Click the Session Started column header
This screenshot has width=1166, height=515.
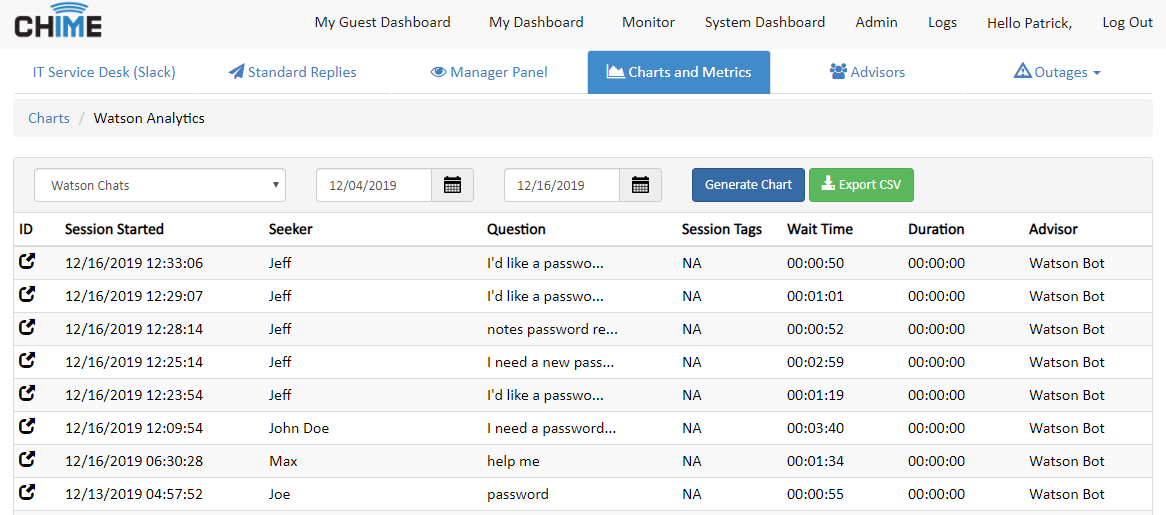[115, 230]
